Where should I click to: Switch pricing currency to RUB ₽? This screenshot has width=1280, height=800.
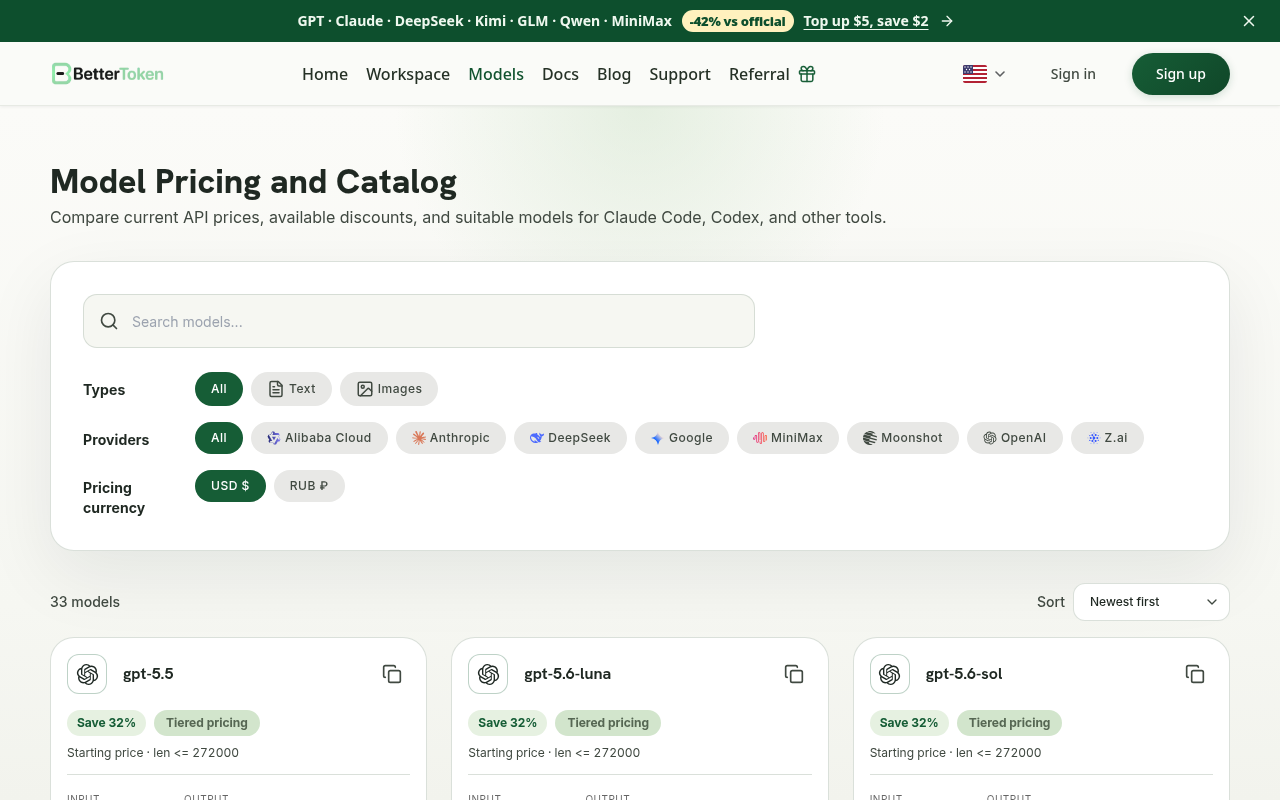point(309,486)
